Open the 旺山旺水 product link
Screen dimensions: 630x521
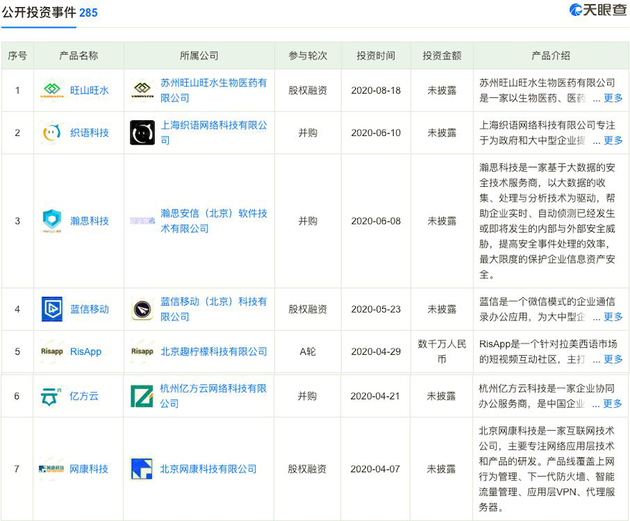pos(89,90)
